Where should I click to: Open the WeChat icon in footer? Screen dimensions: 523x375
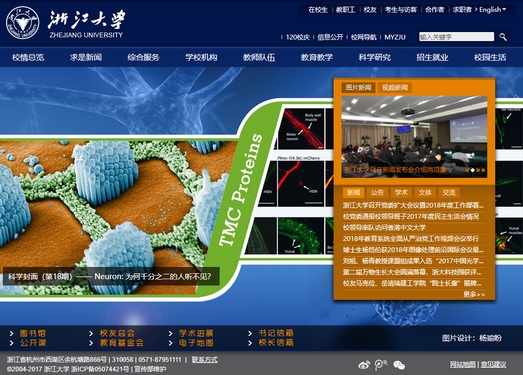click(x=399, y=365)
